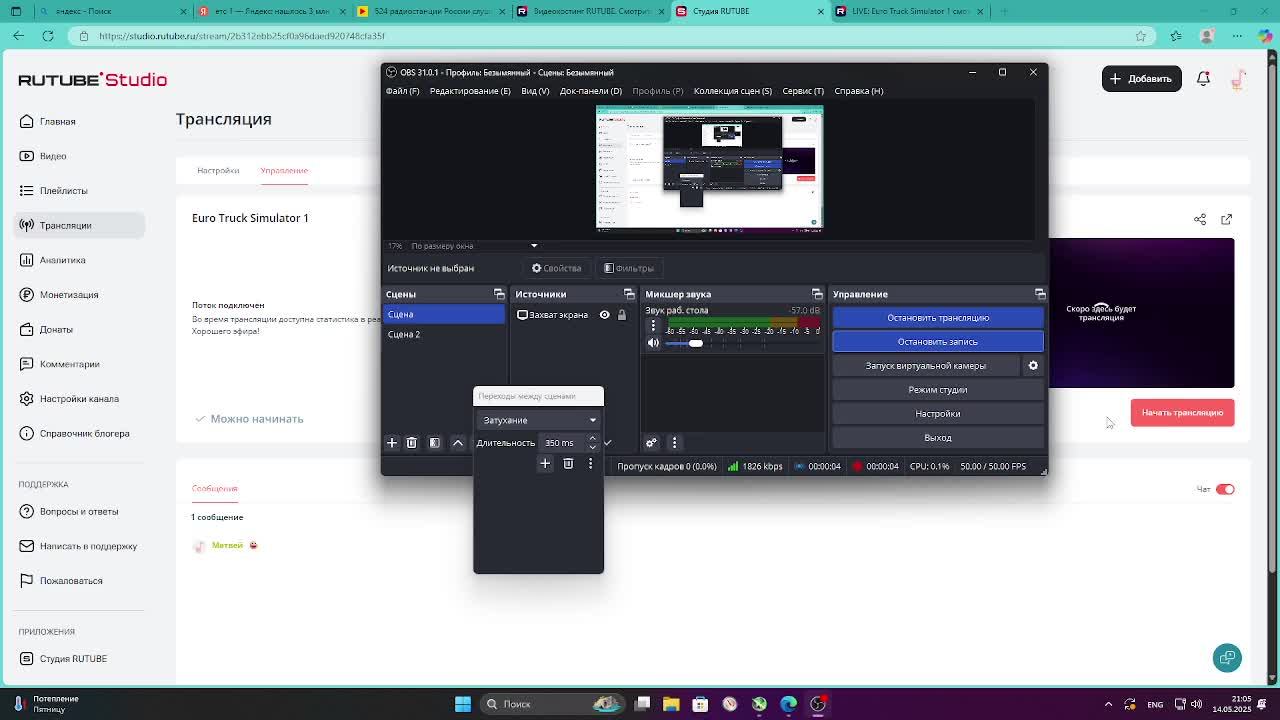Viewport: 1280px width, 720px height.
Task: Open advanced audio properties gear icon
Action: point(651,443)
